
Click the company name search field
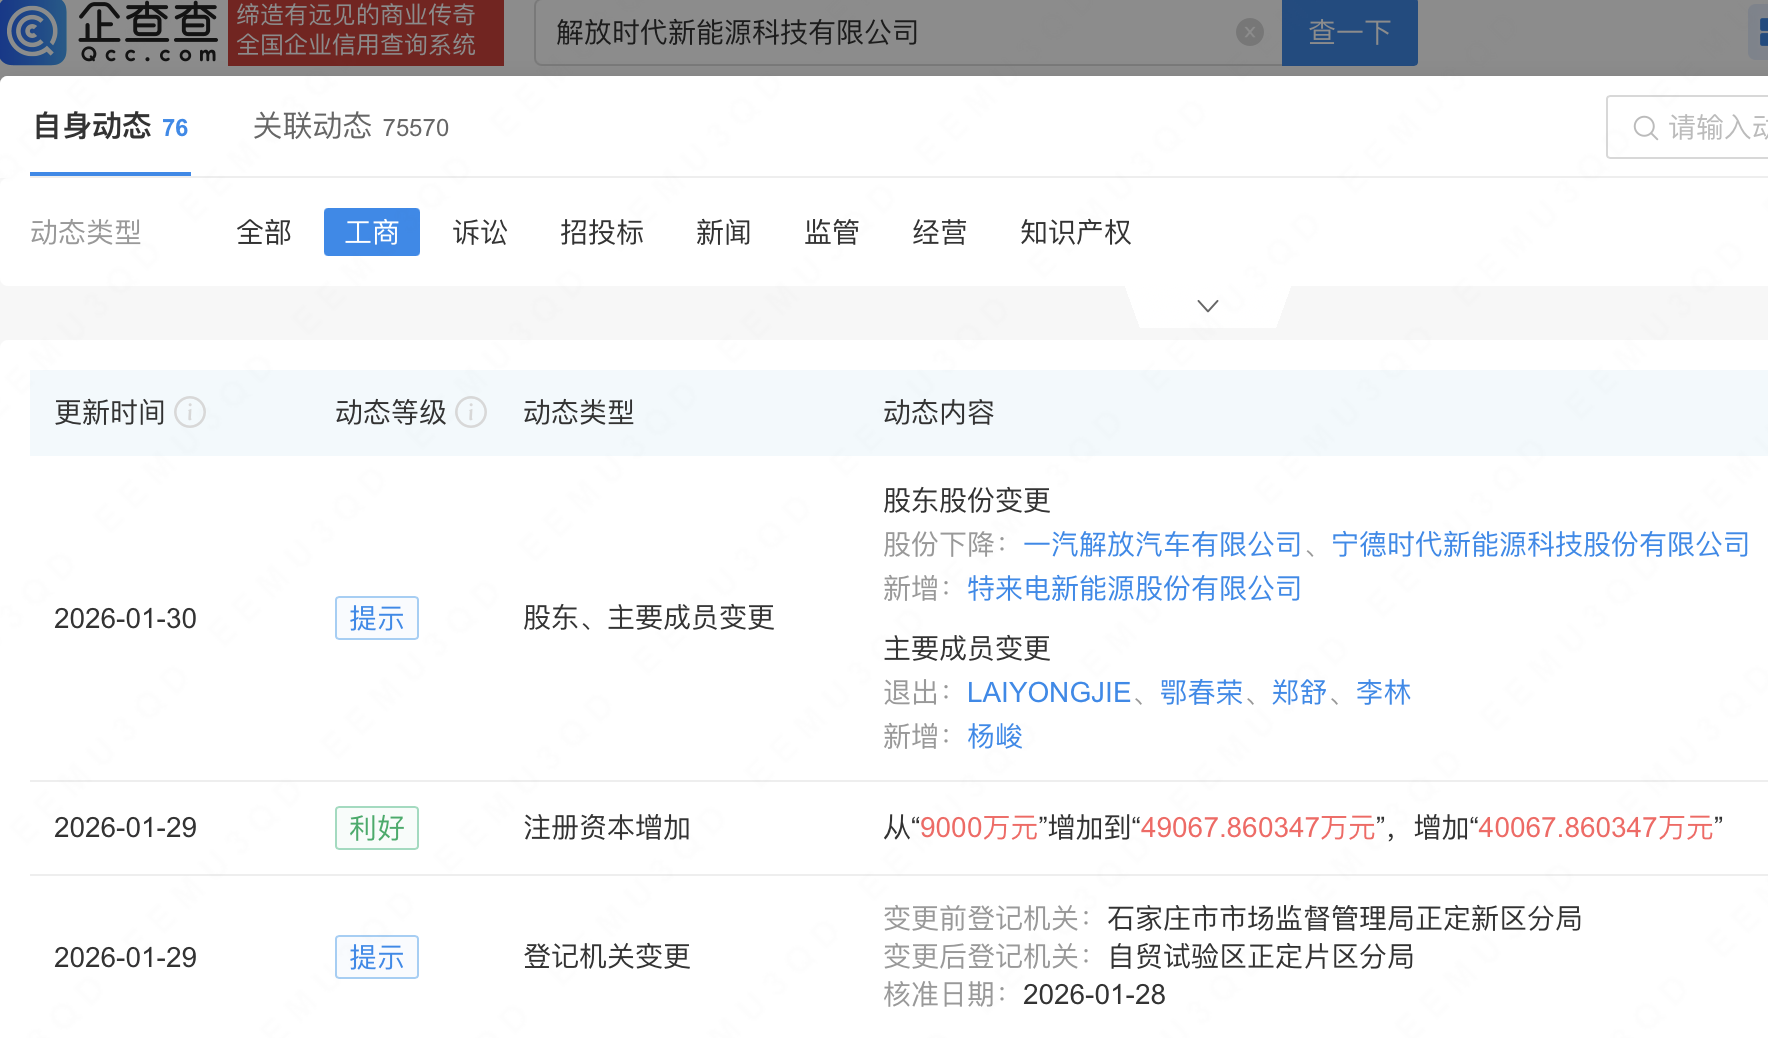point(890,33)
